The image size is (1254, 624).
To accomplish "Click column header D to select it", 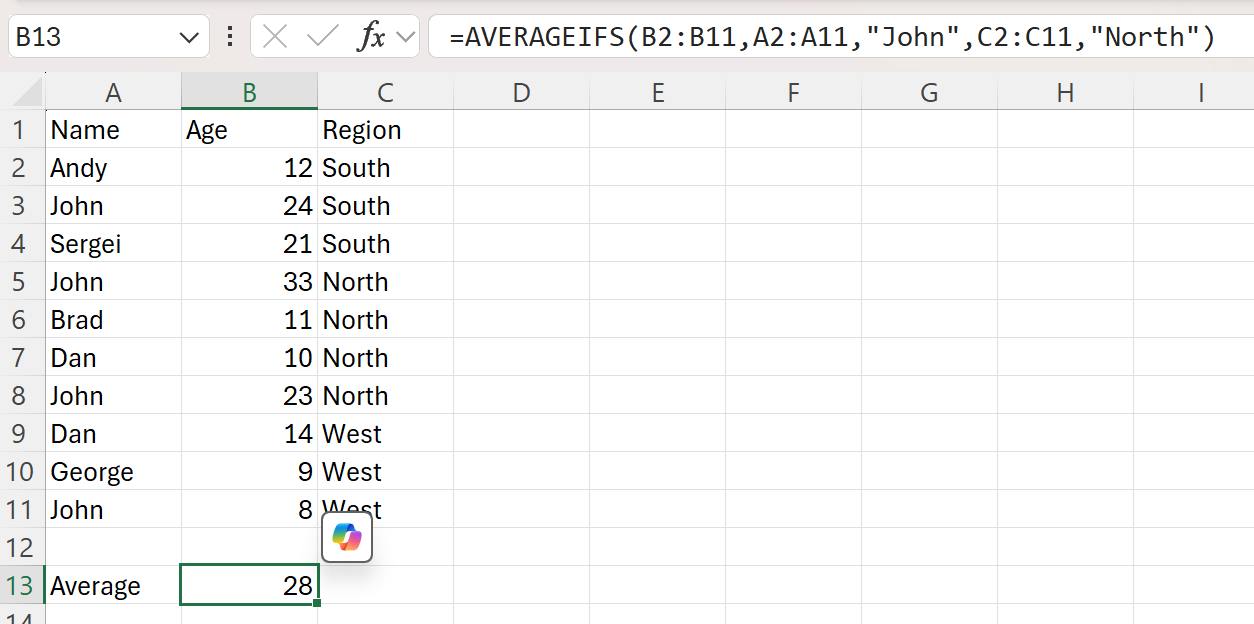I will pos(521,91).
